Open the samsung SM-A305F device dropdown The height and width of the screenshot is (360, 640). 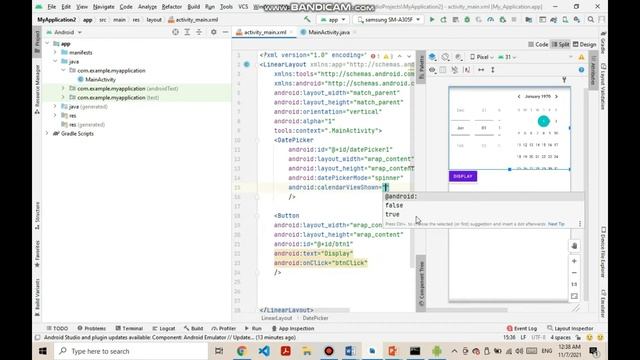pyautogui.click(x=389, y=20)
